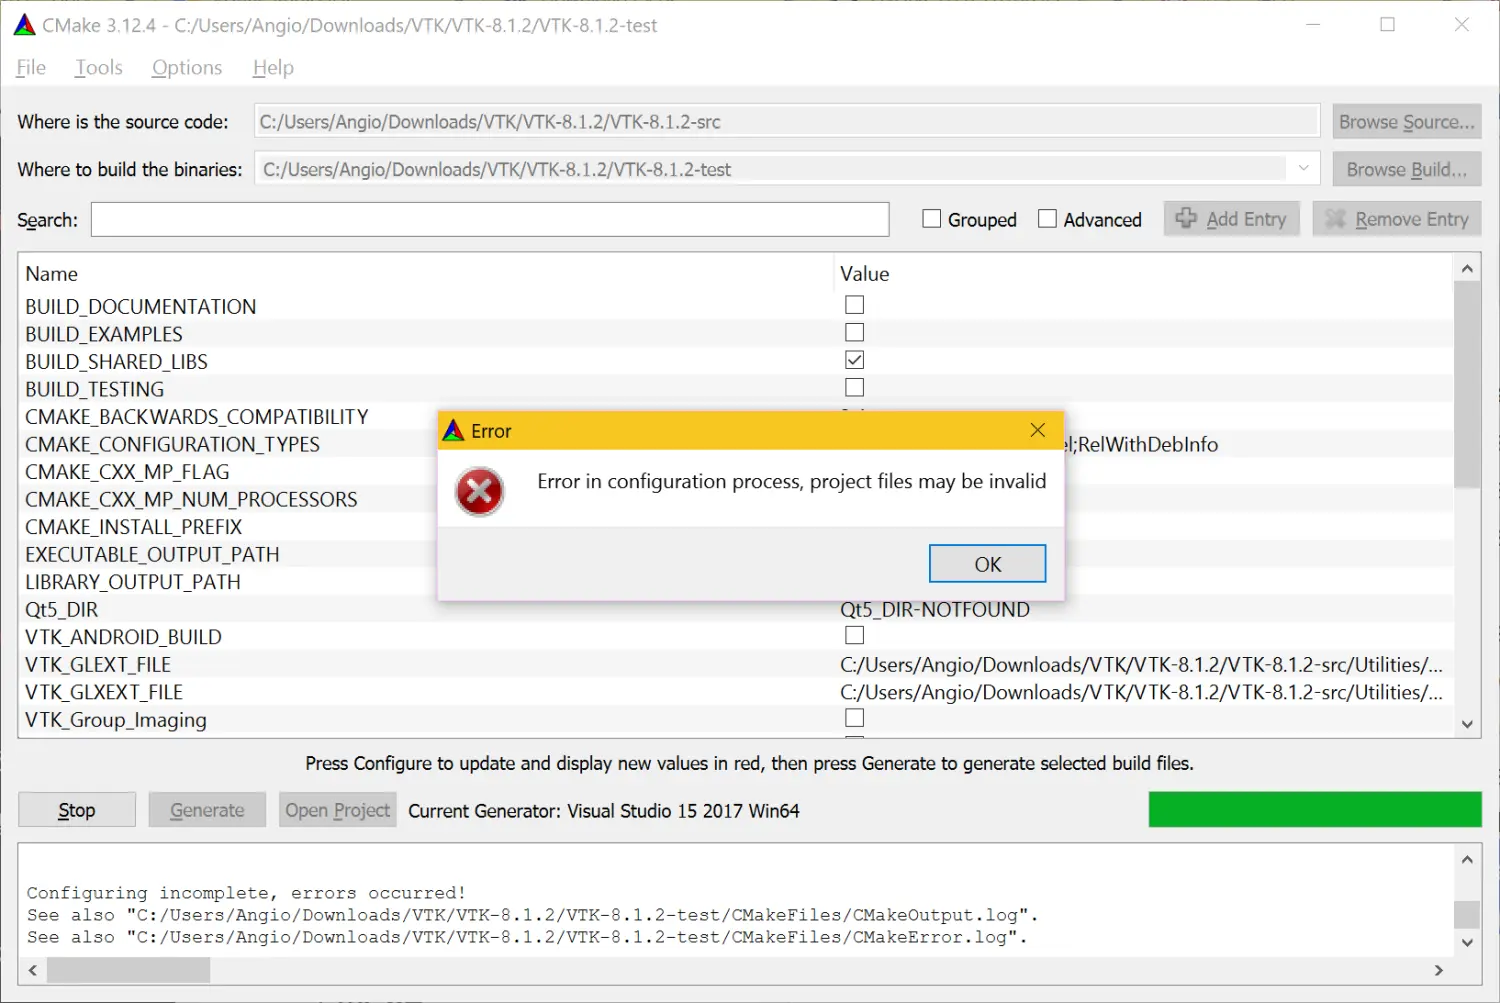Click the Open Project button
The image size is (1500, 1003).
coord(338,810)
